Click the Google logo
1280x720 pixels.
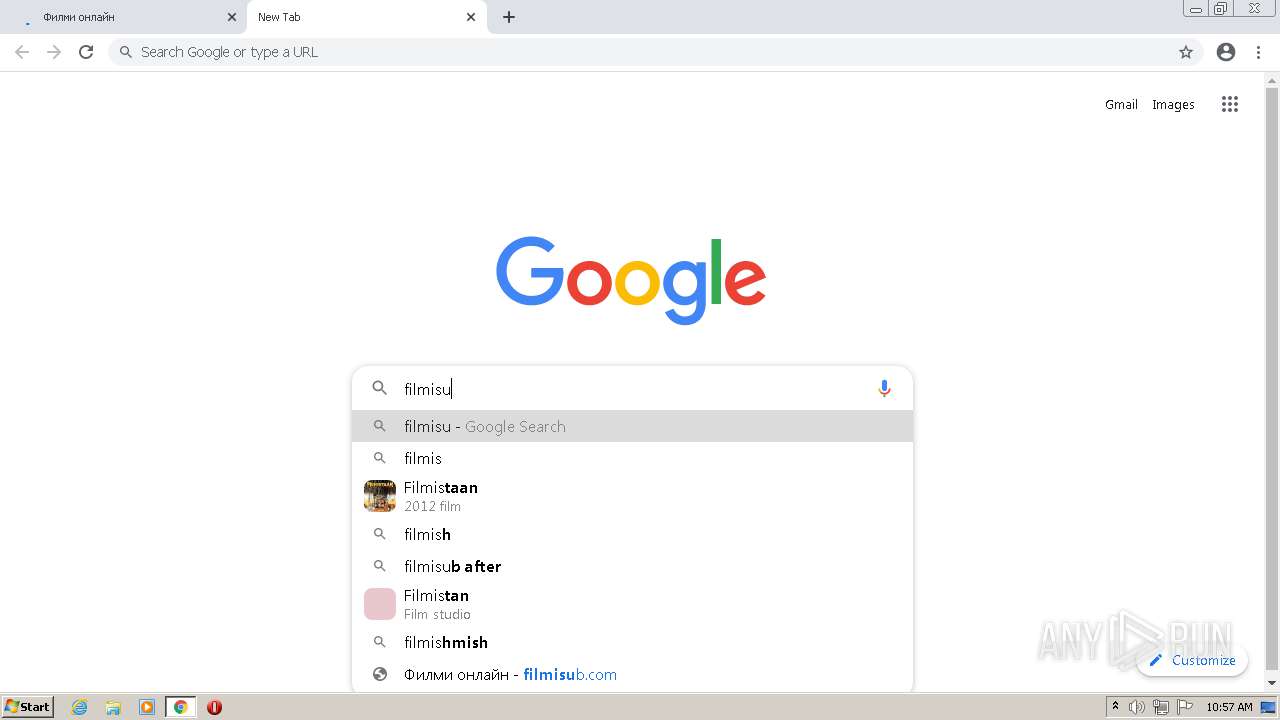[631, 280]
